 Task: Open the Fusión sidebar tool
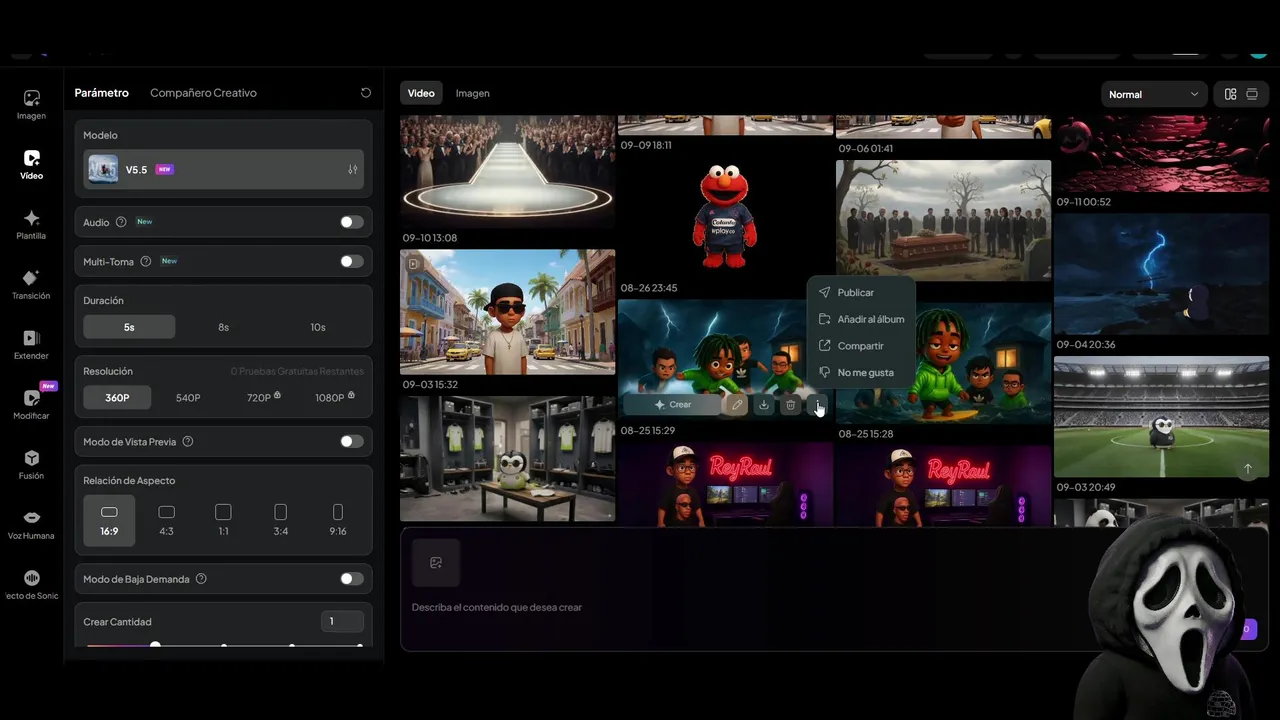tap(31, 464)
